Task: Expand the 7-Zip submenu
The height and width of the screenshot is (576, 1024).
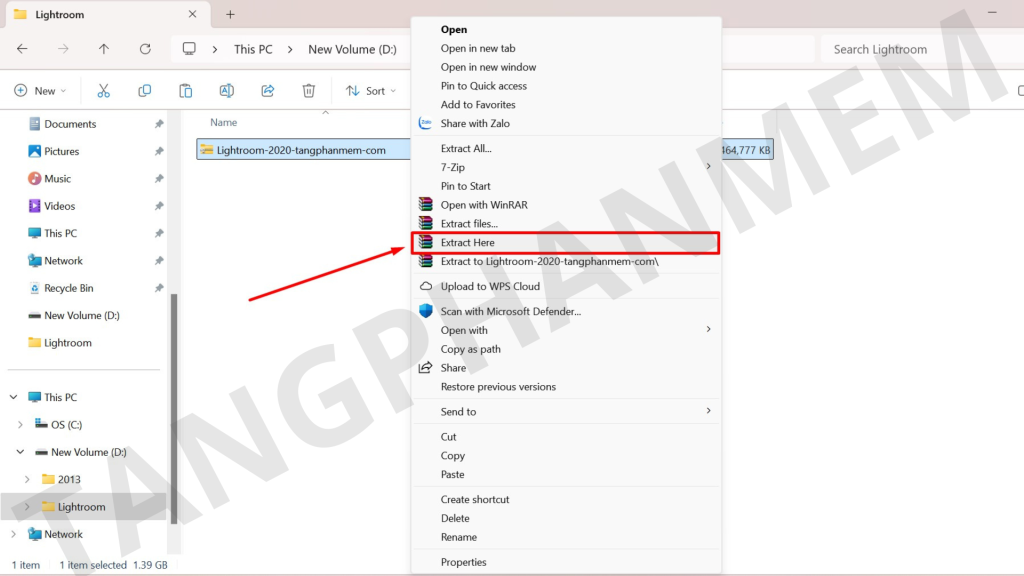Action: (x=709, y=167)
